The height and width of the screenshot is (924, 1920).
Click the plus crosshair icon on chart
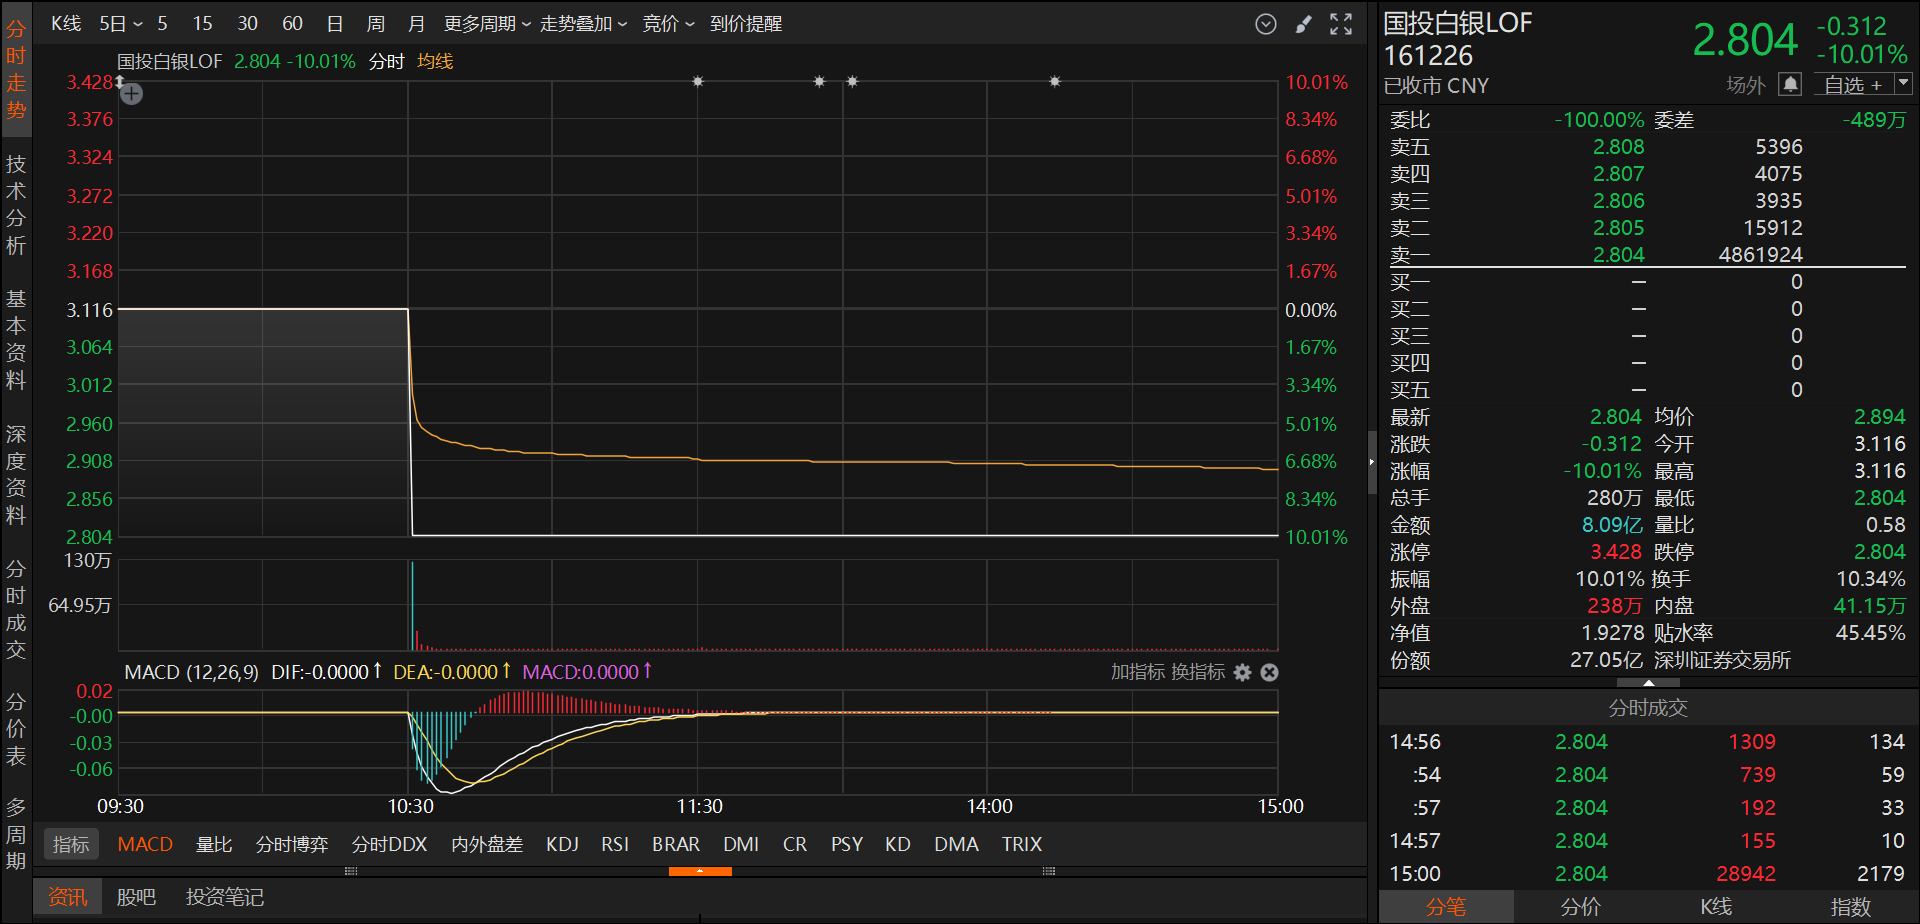[x=131, y=94]
